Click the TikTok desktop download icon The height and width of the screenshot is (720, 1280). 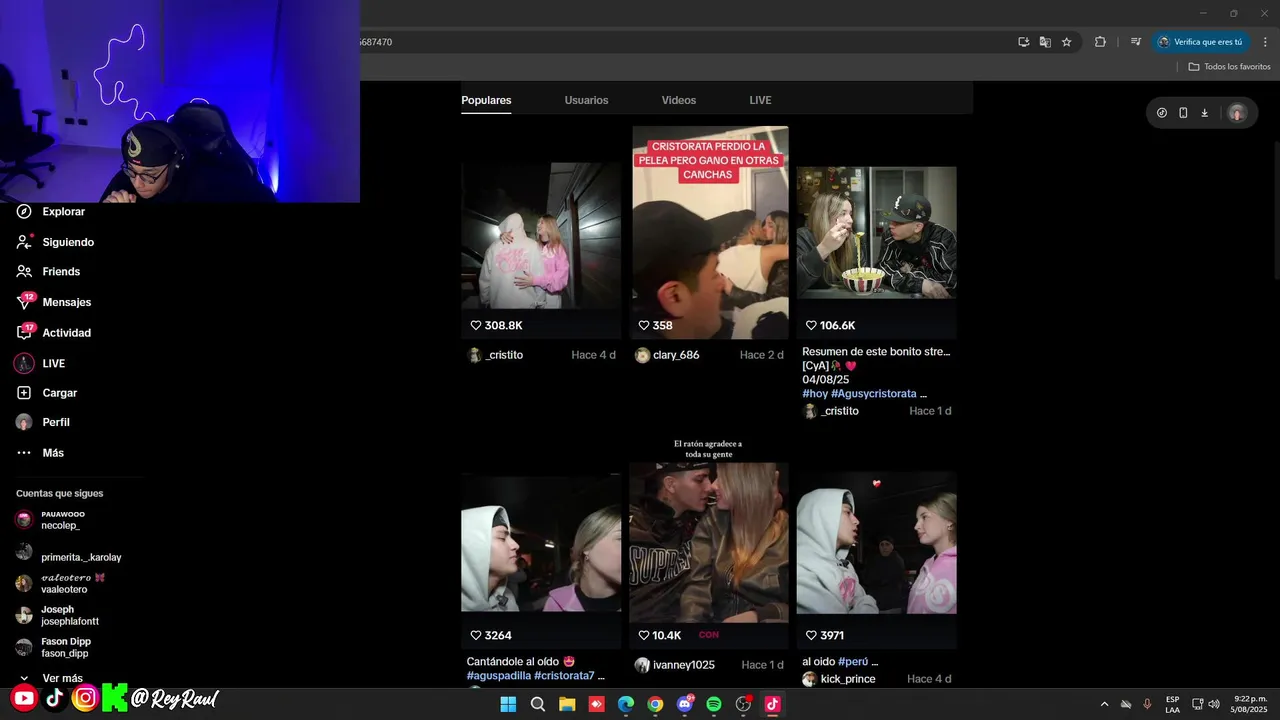(x=1204, y=113)
